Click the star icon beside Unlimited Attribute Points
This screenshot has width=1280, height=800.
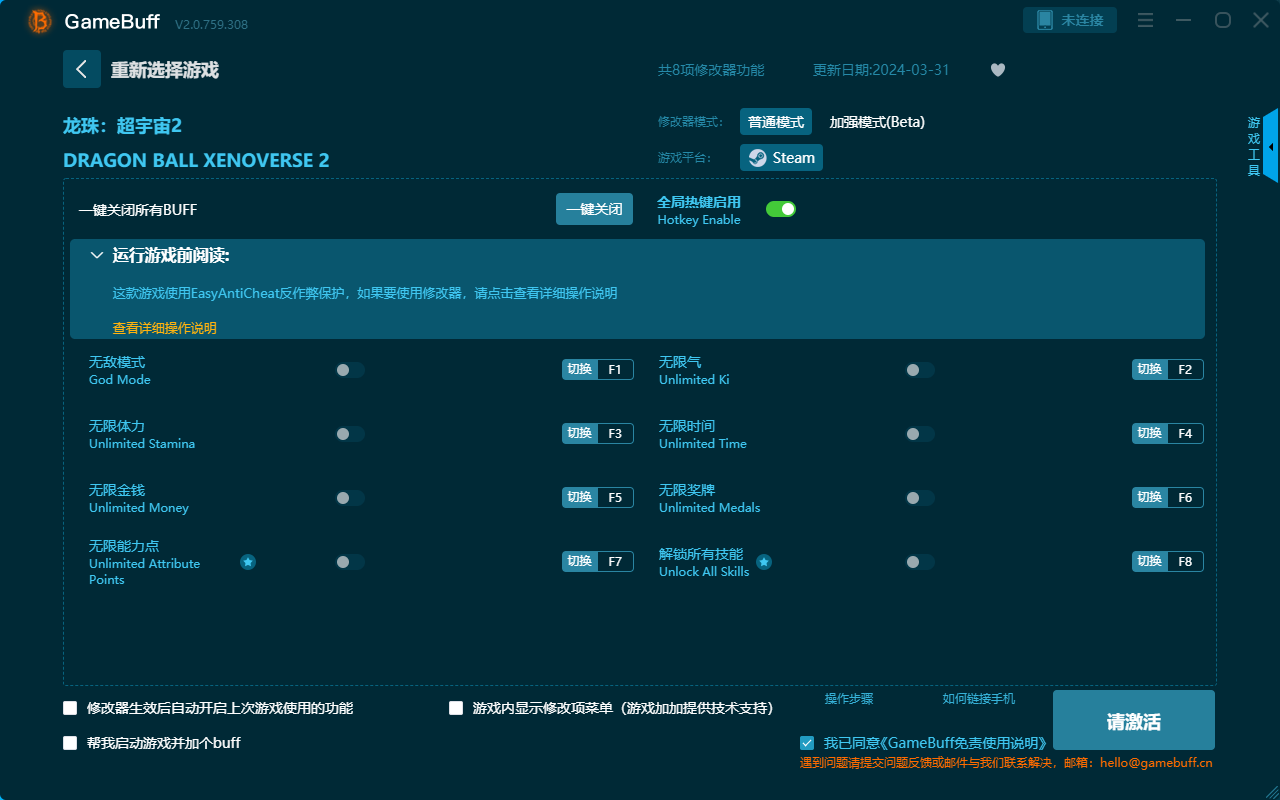click(248, 562)
